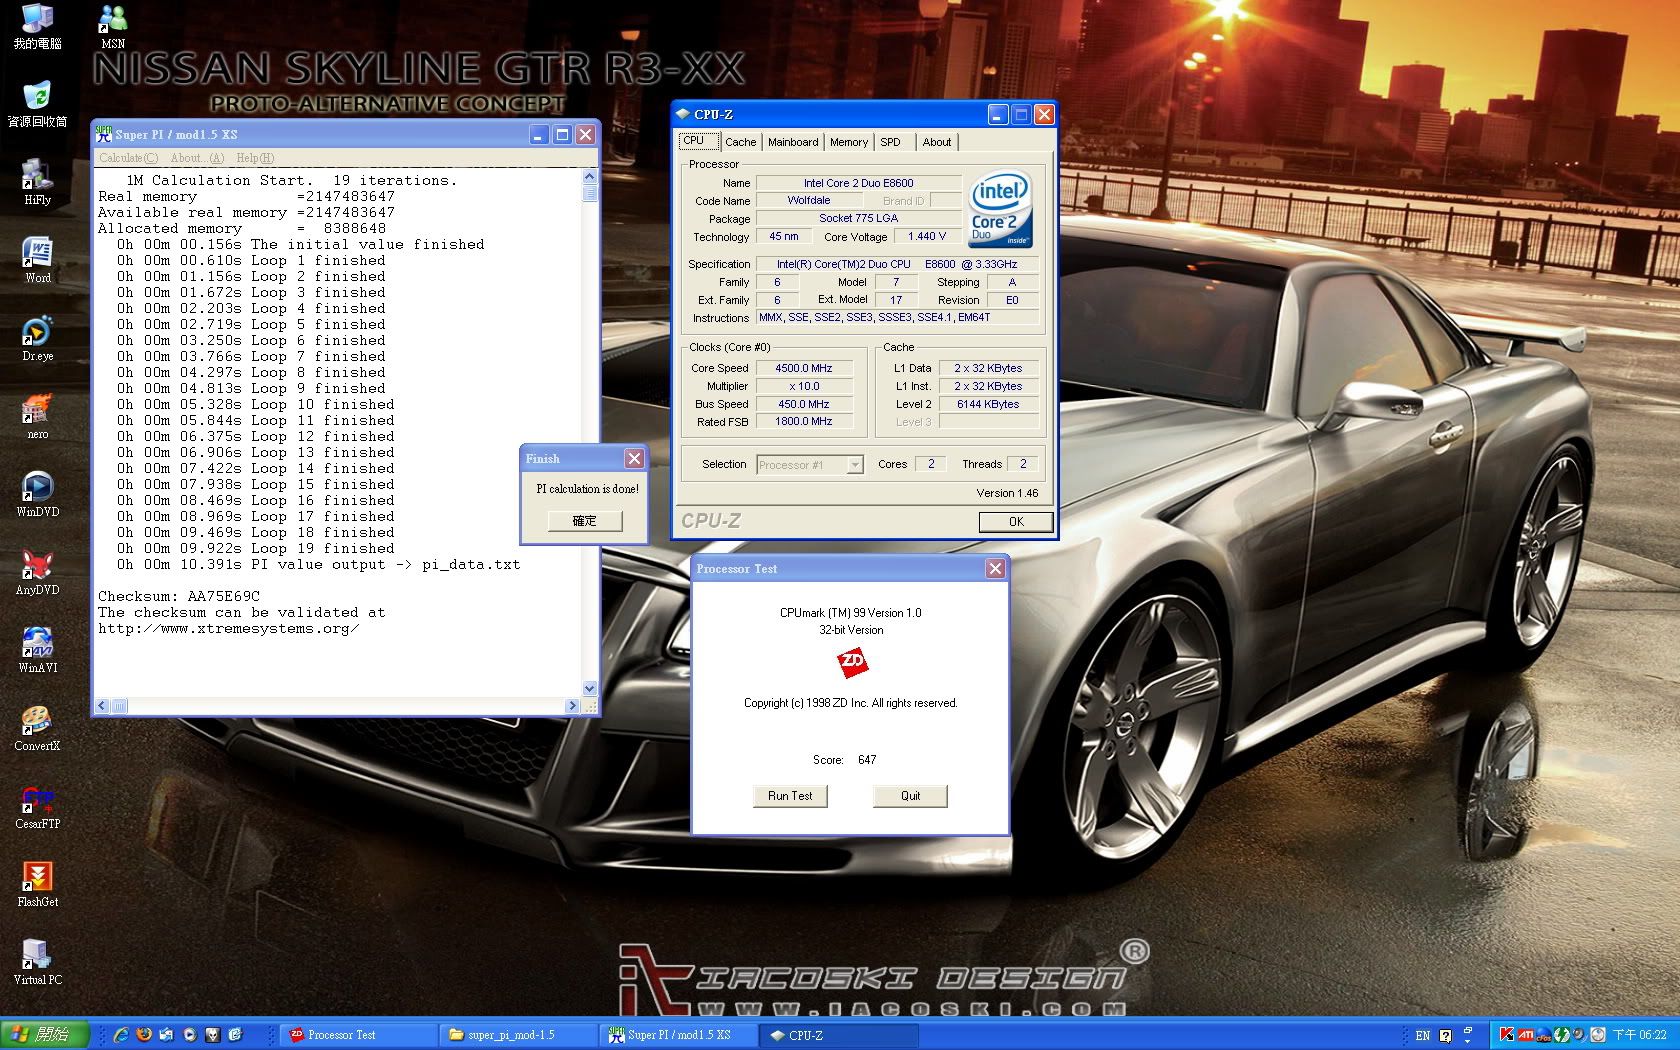Viewport: 1680px width, 1050px height.
Task: Open the FlashGet desktop shortcut
Action: [37, 884]
